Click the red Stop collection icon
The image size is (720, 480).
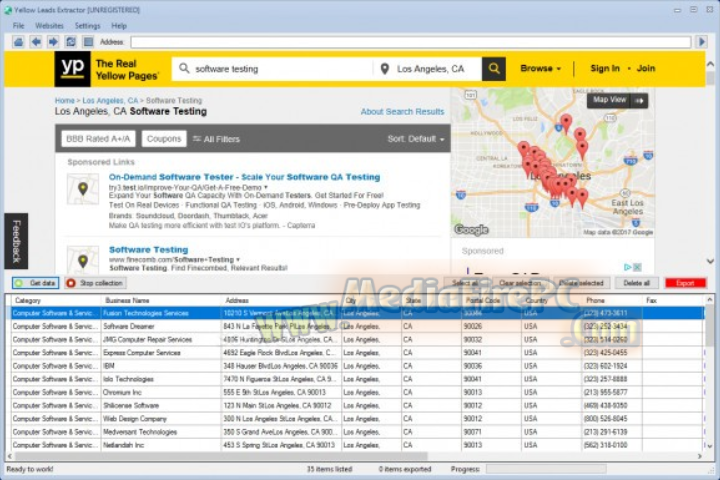71,283
